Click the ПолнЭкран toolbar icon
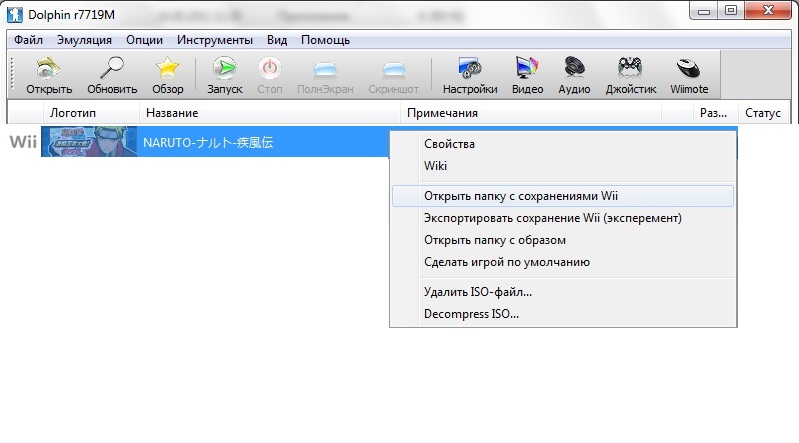 (325, 68)
